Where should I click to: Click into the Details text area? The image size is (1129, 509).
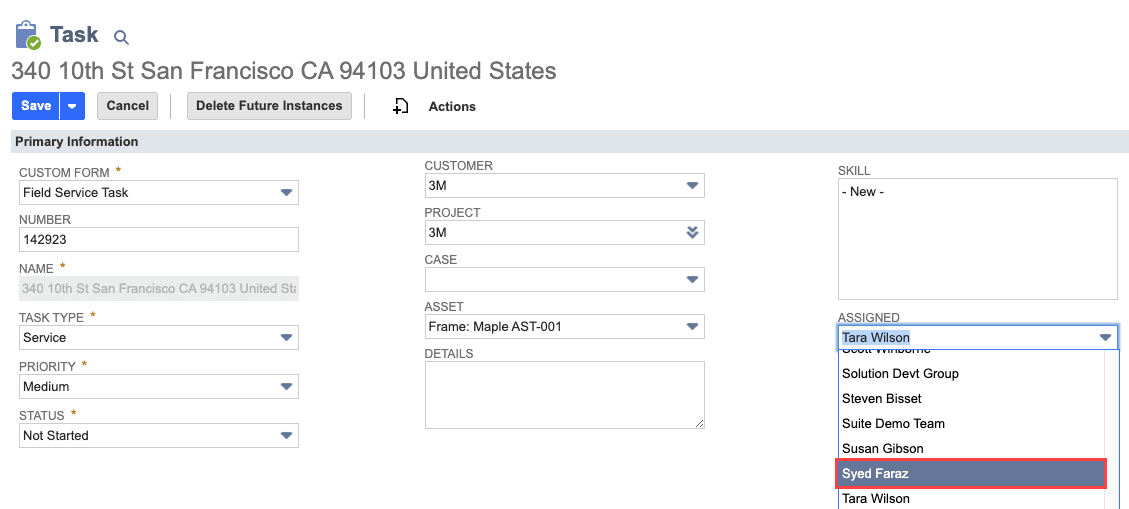point(564,395)
